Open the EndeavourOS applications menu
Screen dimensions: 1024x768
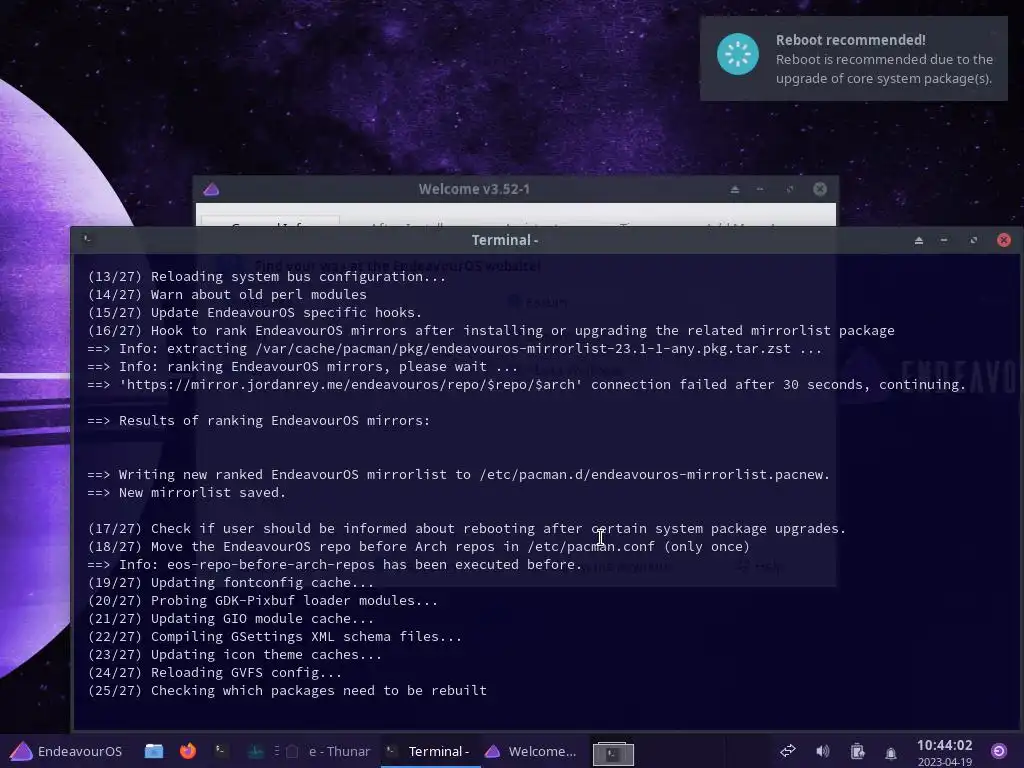67,751
